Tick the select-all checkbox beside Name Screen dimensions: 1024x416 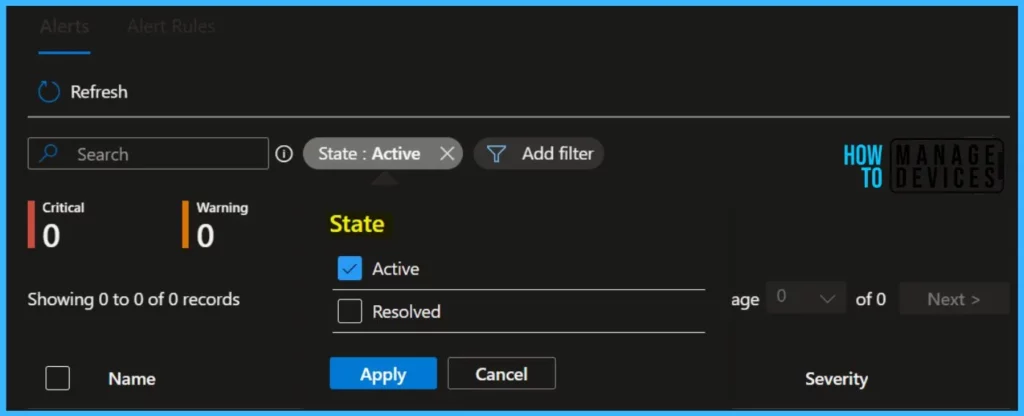coord(57,378)
